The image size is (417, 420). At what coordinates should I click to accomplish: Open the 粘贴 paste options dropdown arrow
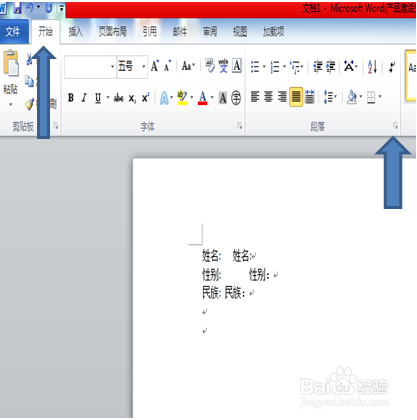pyautogui.click(x=10, y=105)
